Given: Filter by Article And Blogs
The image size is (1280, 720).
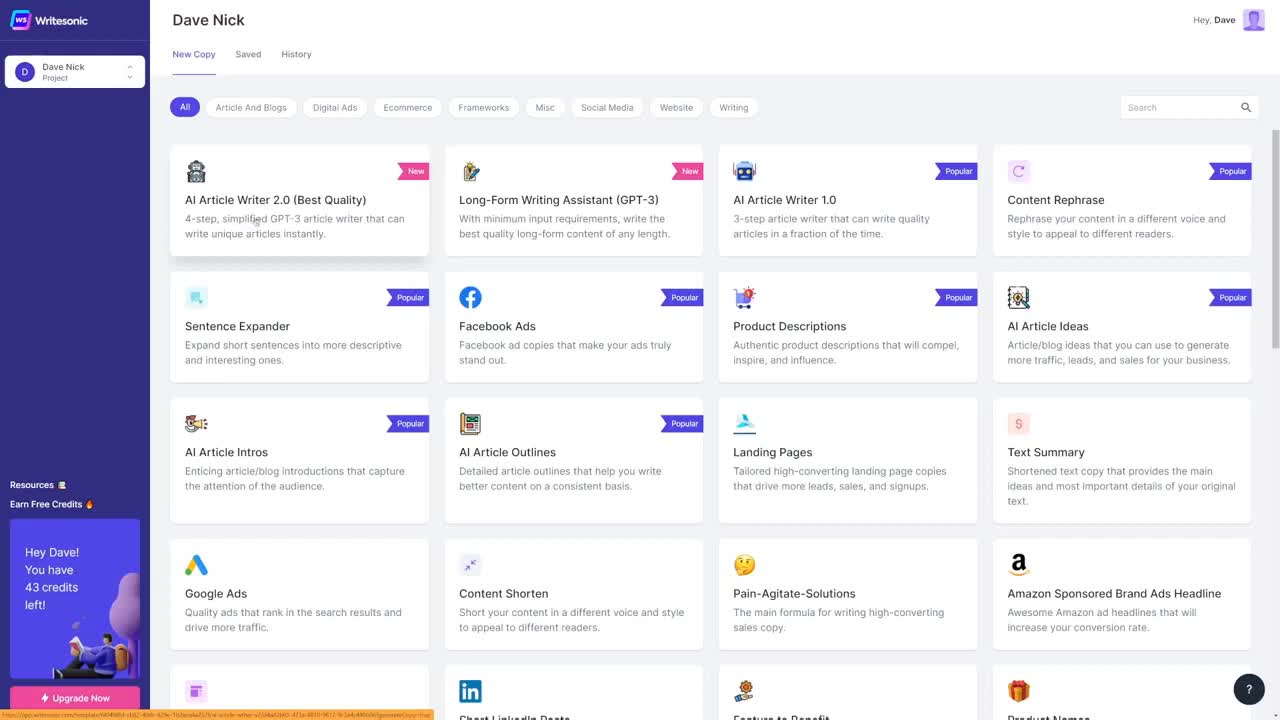Looking at the screenshot, I should (x=251, y=107).
